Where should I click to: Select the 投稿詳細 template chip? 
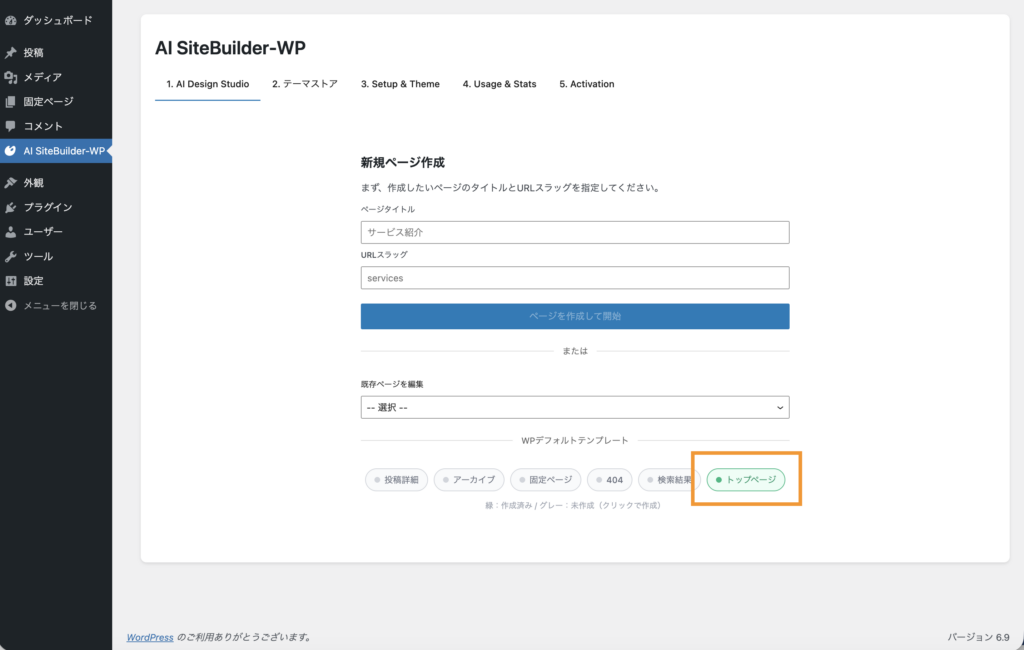[x=397, y=480]
